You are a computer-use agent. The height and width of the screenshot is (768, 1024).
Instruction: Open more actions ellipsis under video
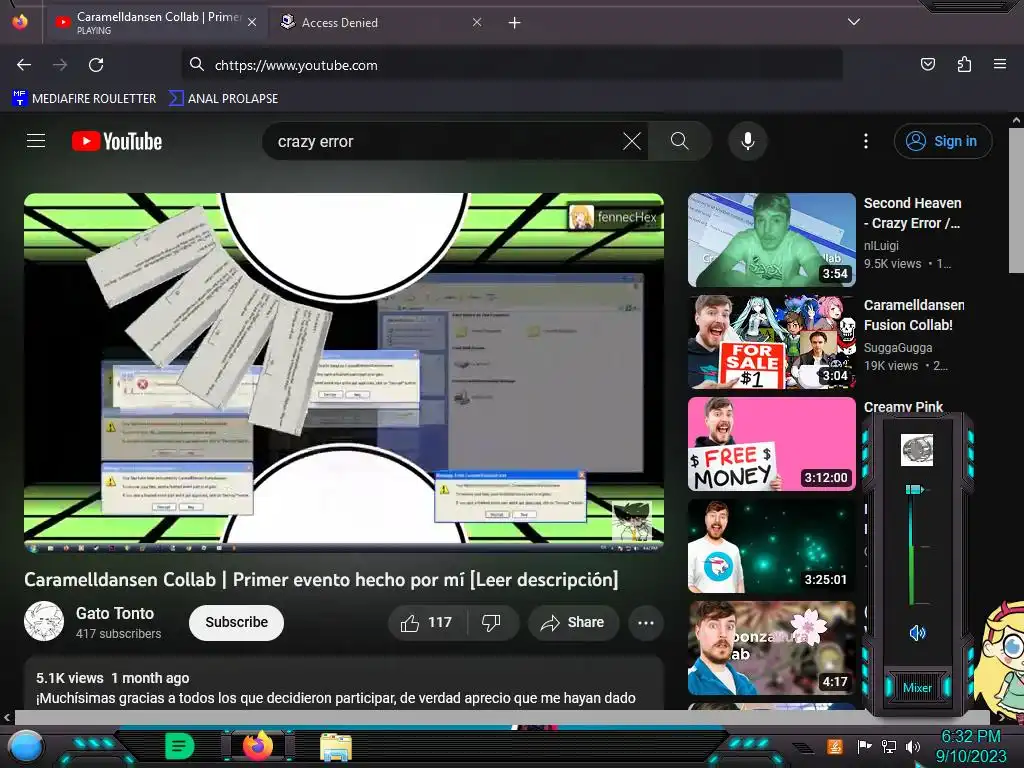[x=646, y=622]
